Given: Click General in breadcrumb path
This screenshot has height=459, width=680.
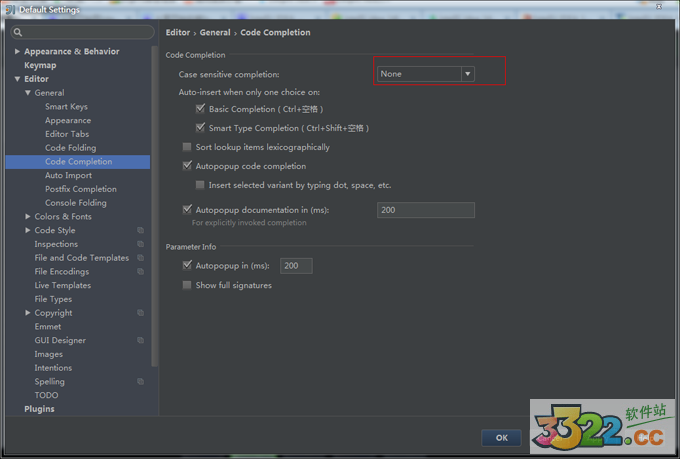Looking at the screenshot, I should click(215, 33).
